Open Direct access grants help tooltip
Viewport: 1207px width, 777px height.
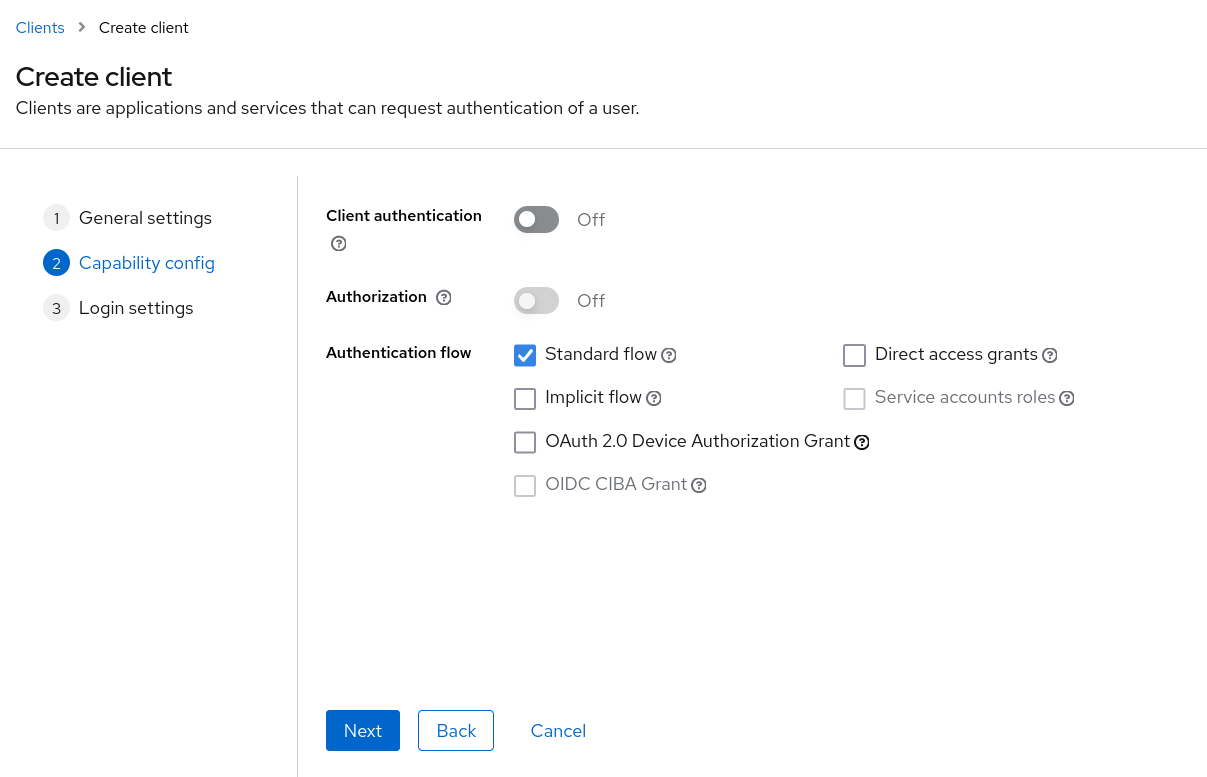1050,355
